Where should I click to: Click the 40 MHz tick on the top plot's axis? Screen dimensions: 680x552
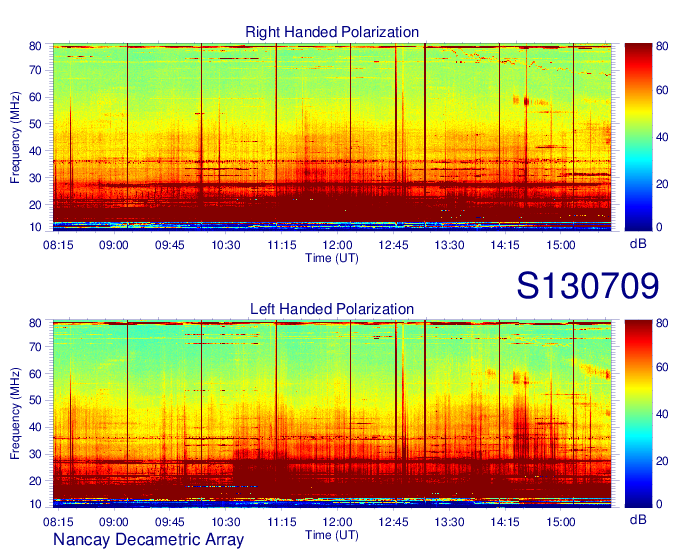coord(35,150)
